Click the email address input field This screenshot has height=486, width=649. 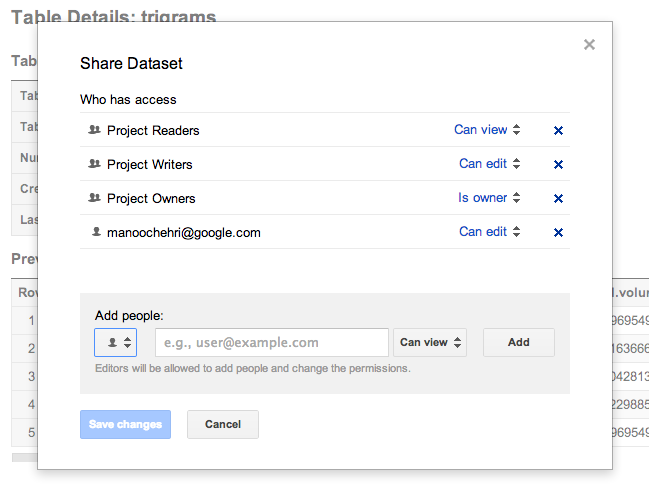[x=271, y=342]
